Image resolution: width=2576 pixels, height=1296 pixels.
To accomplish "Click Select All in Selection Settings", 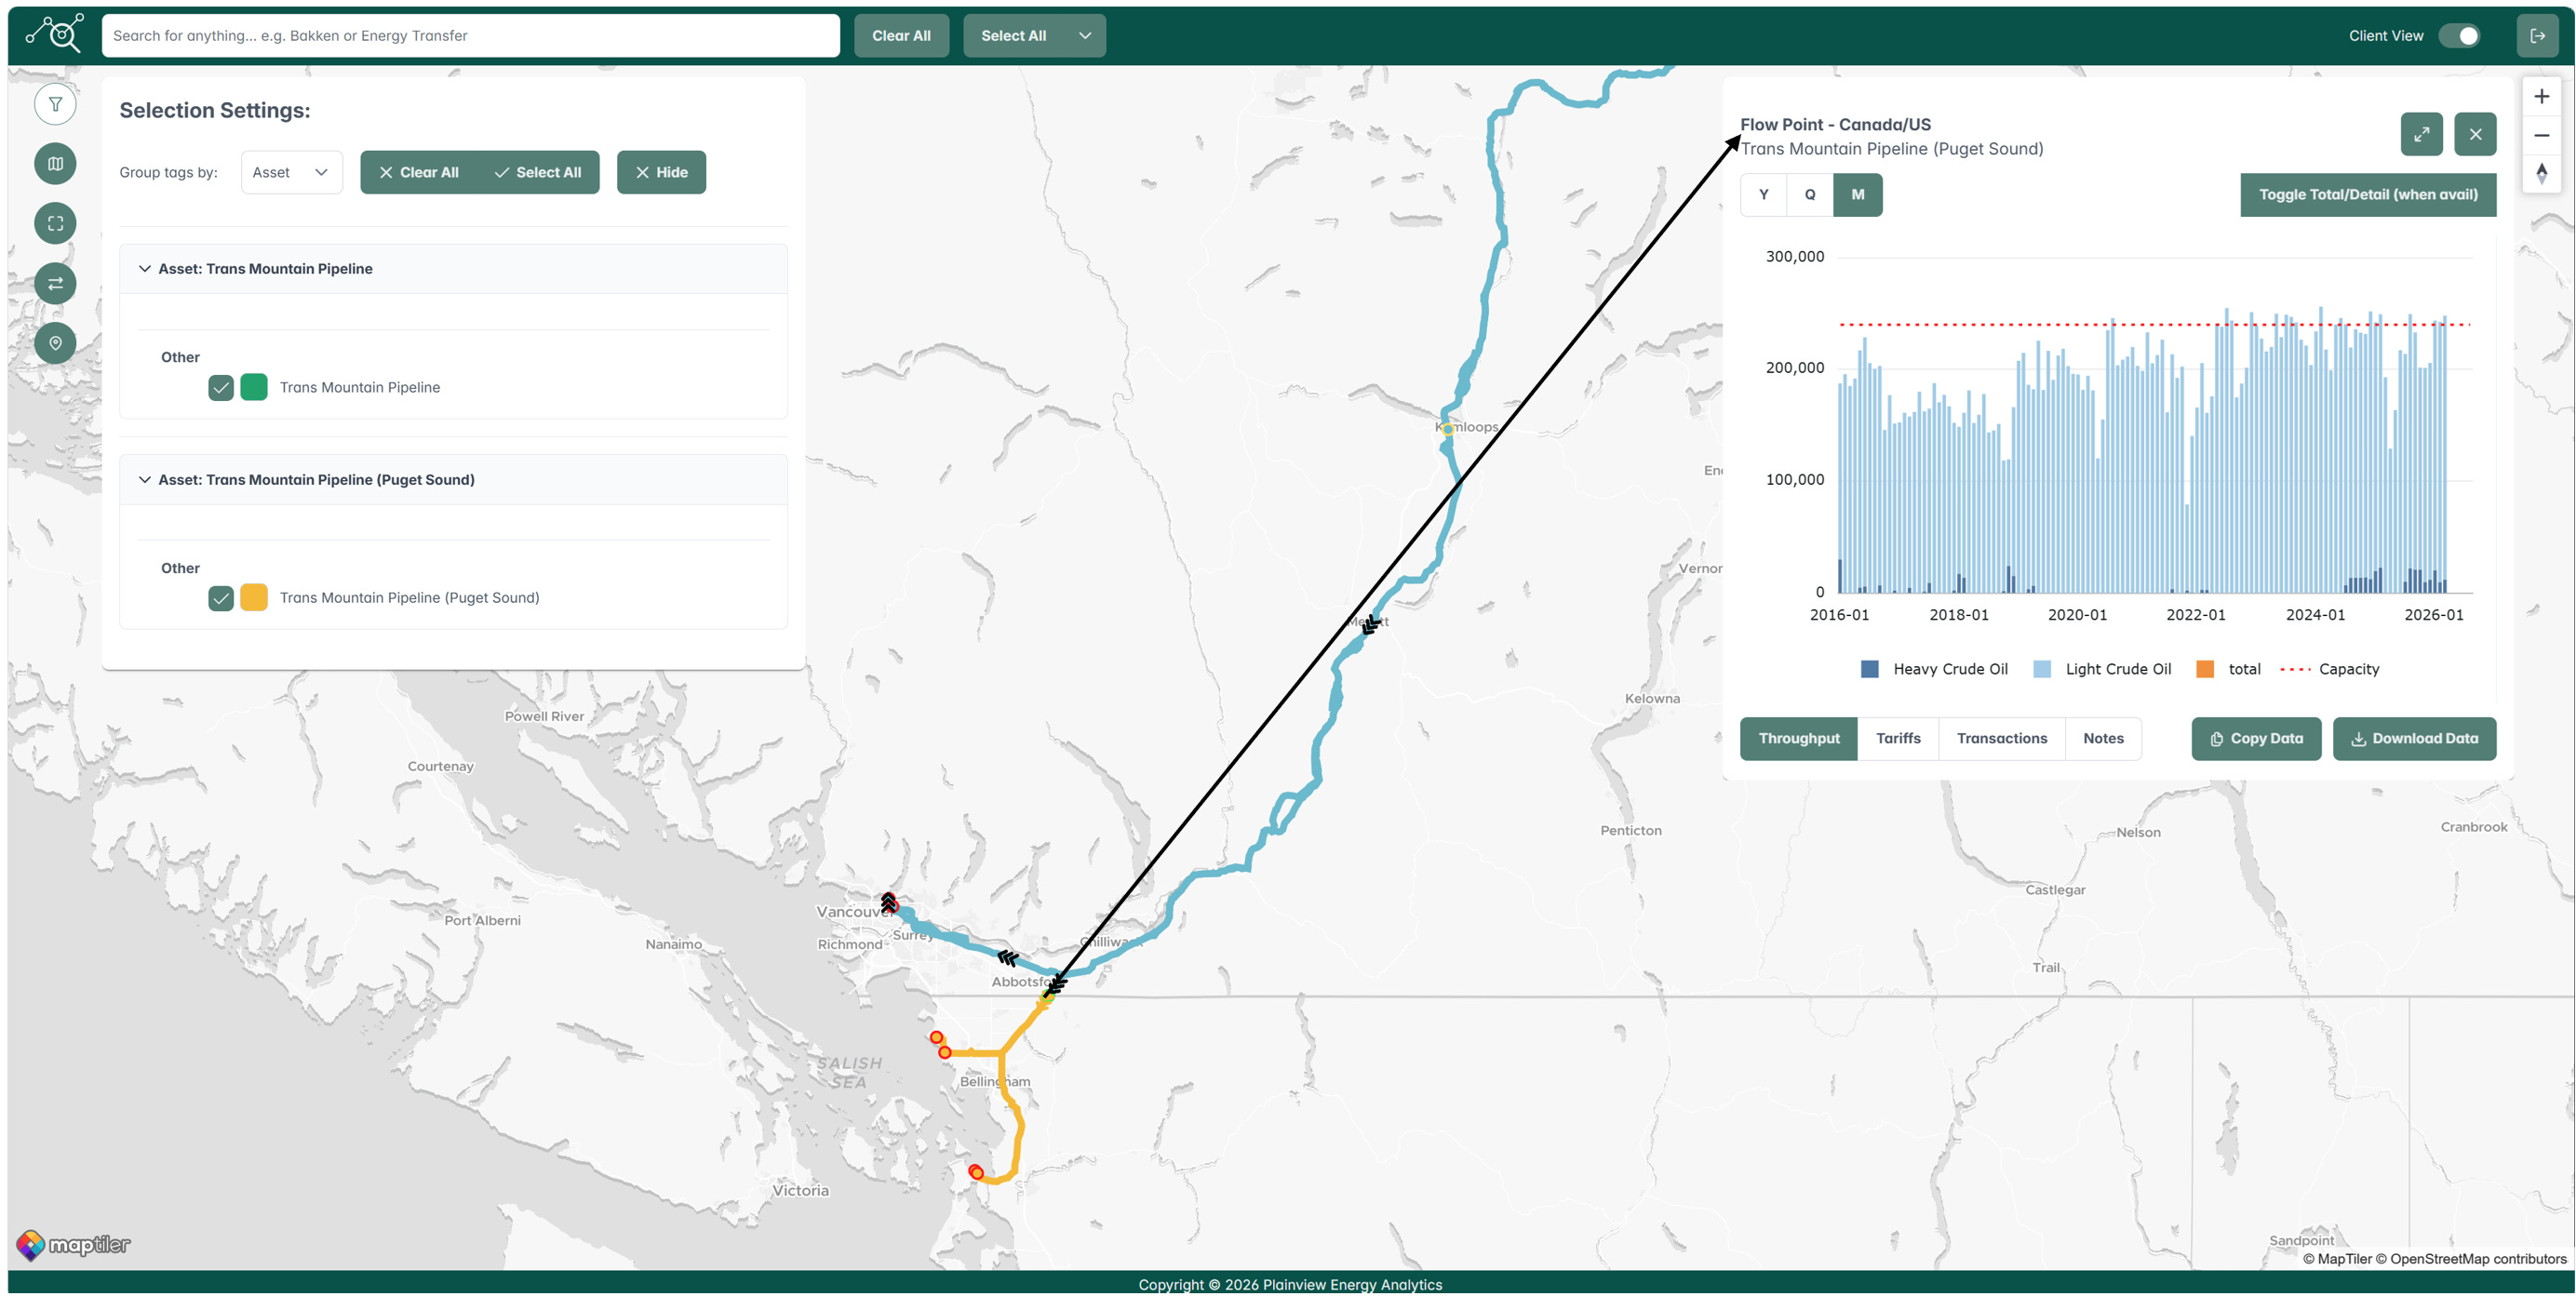I will [538, 172].
